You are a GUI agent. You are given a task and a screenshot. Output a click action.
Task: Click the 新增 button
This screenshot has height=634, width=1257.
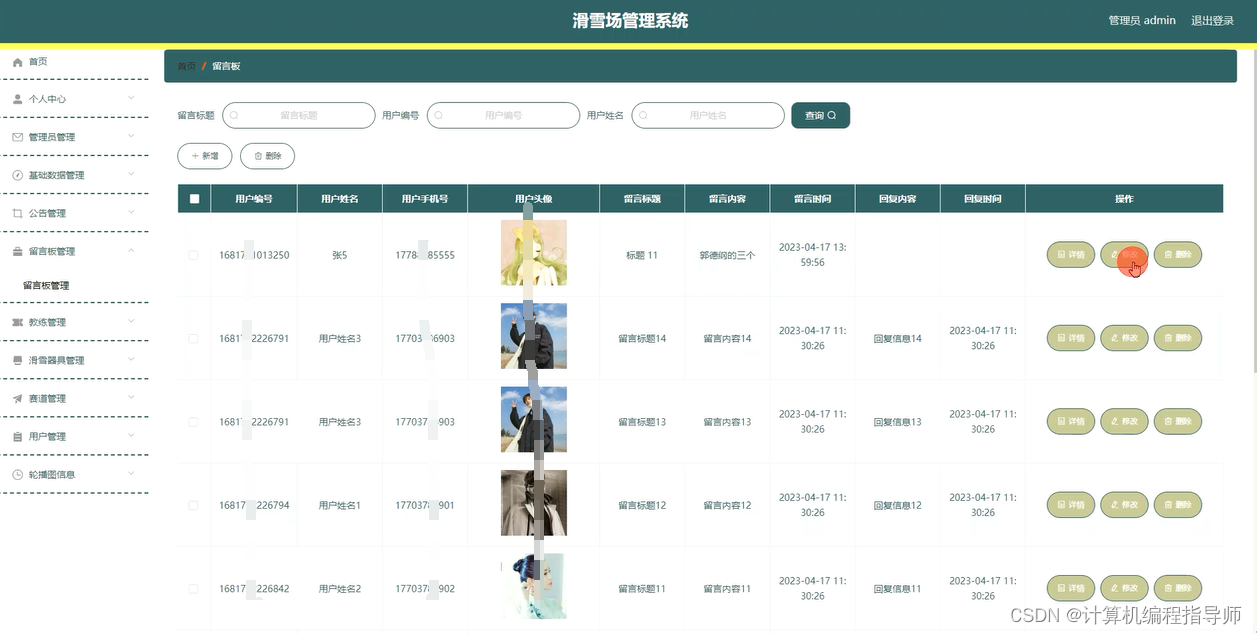point(204,156)
